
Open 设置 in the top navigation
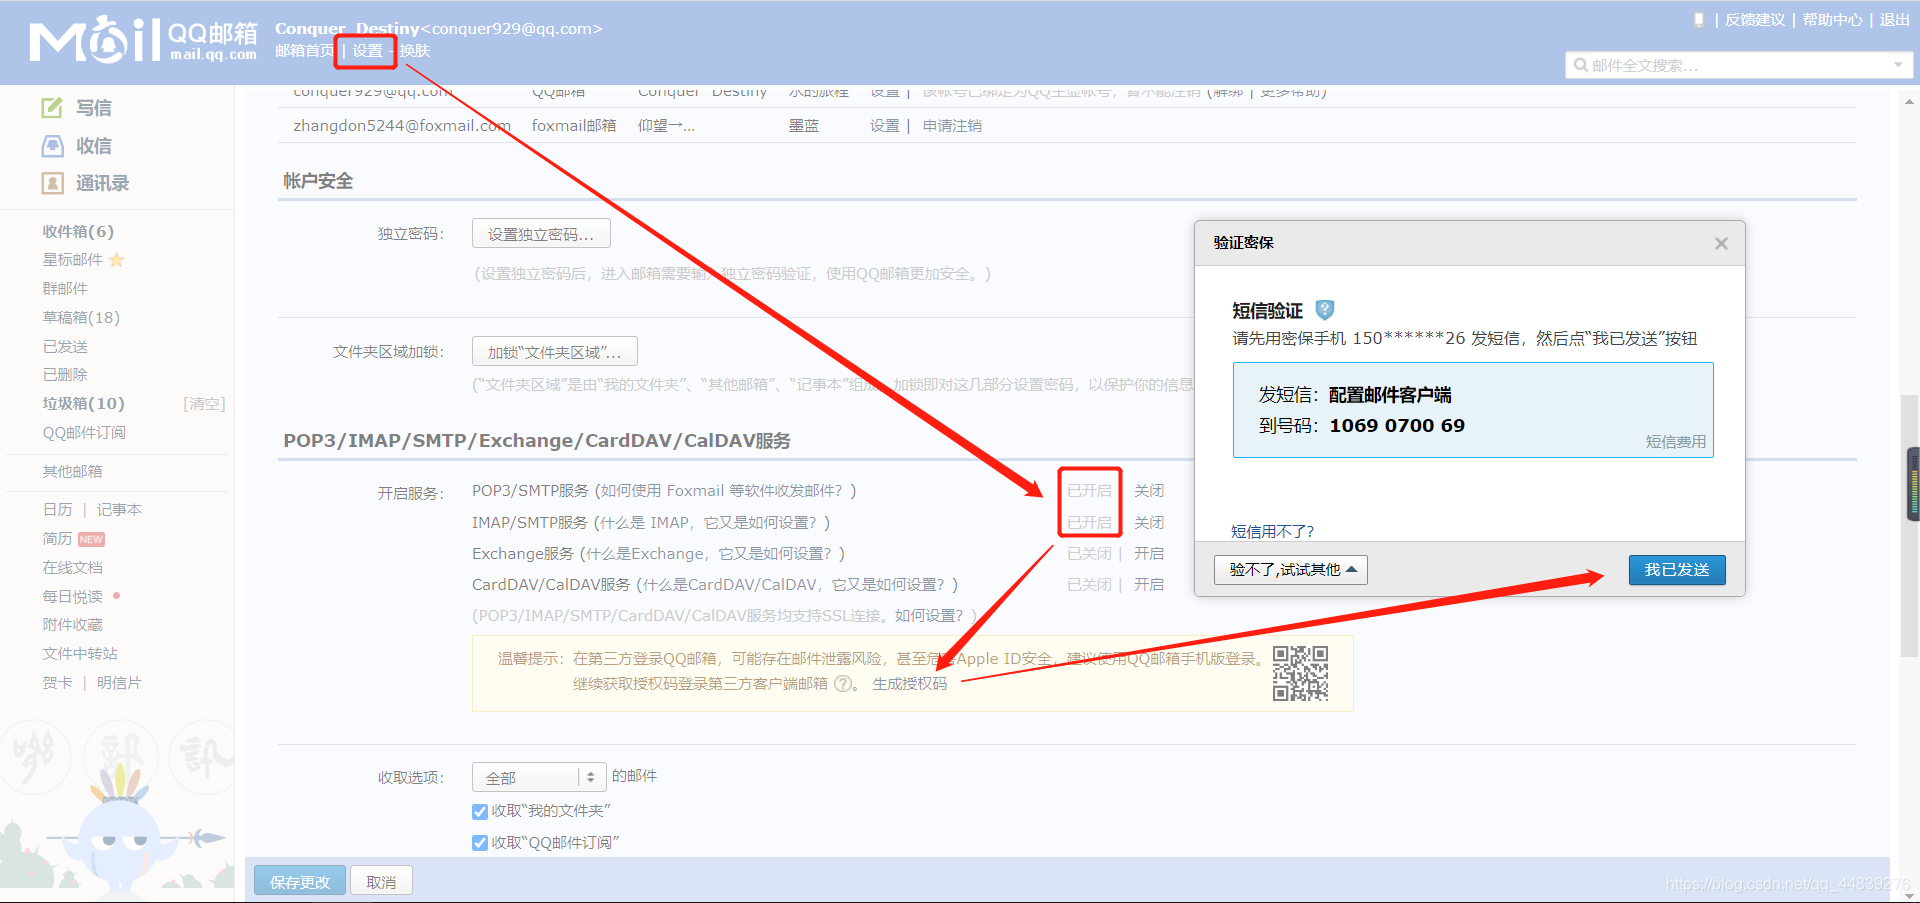367,51
